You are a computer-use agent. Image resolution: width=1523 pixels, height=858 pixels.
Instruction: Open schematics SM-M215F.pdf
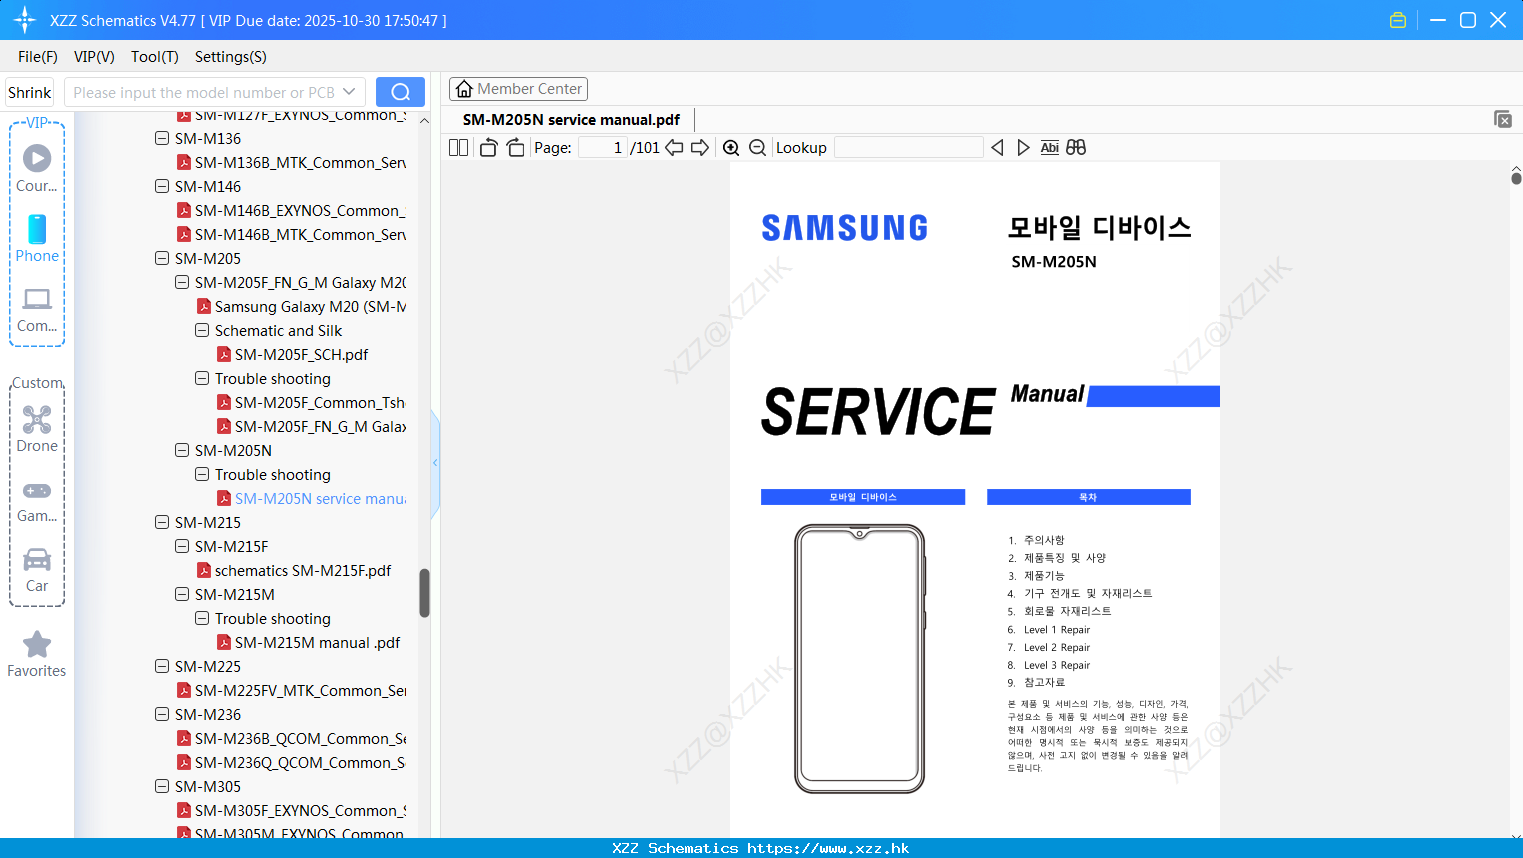[294, 570]
